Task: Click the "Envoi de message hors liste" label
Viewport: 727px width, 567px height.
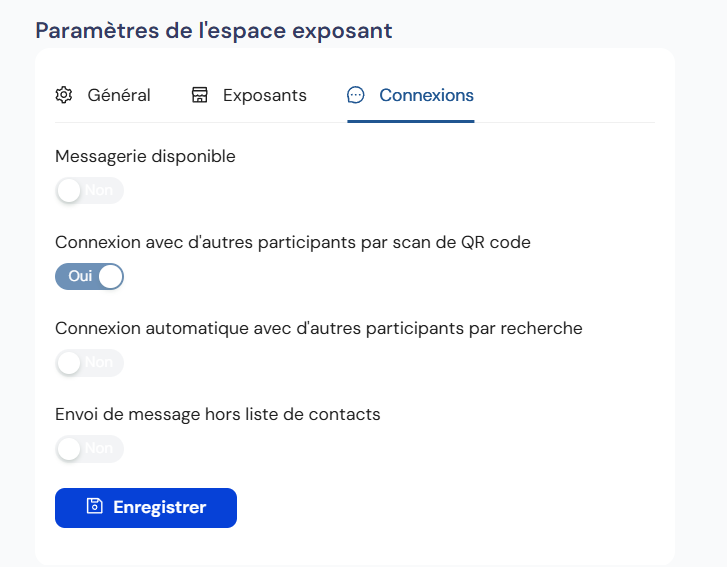Action: point(218,414)
